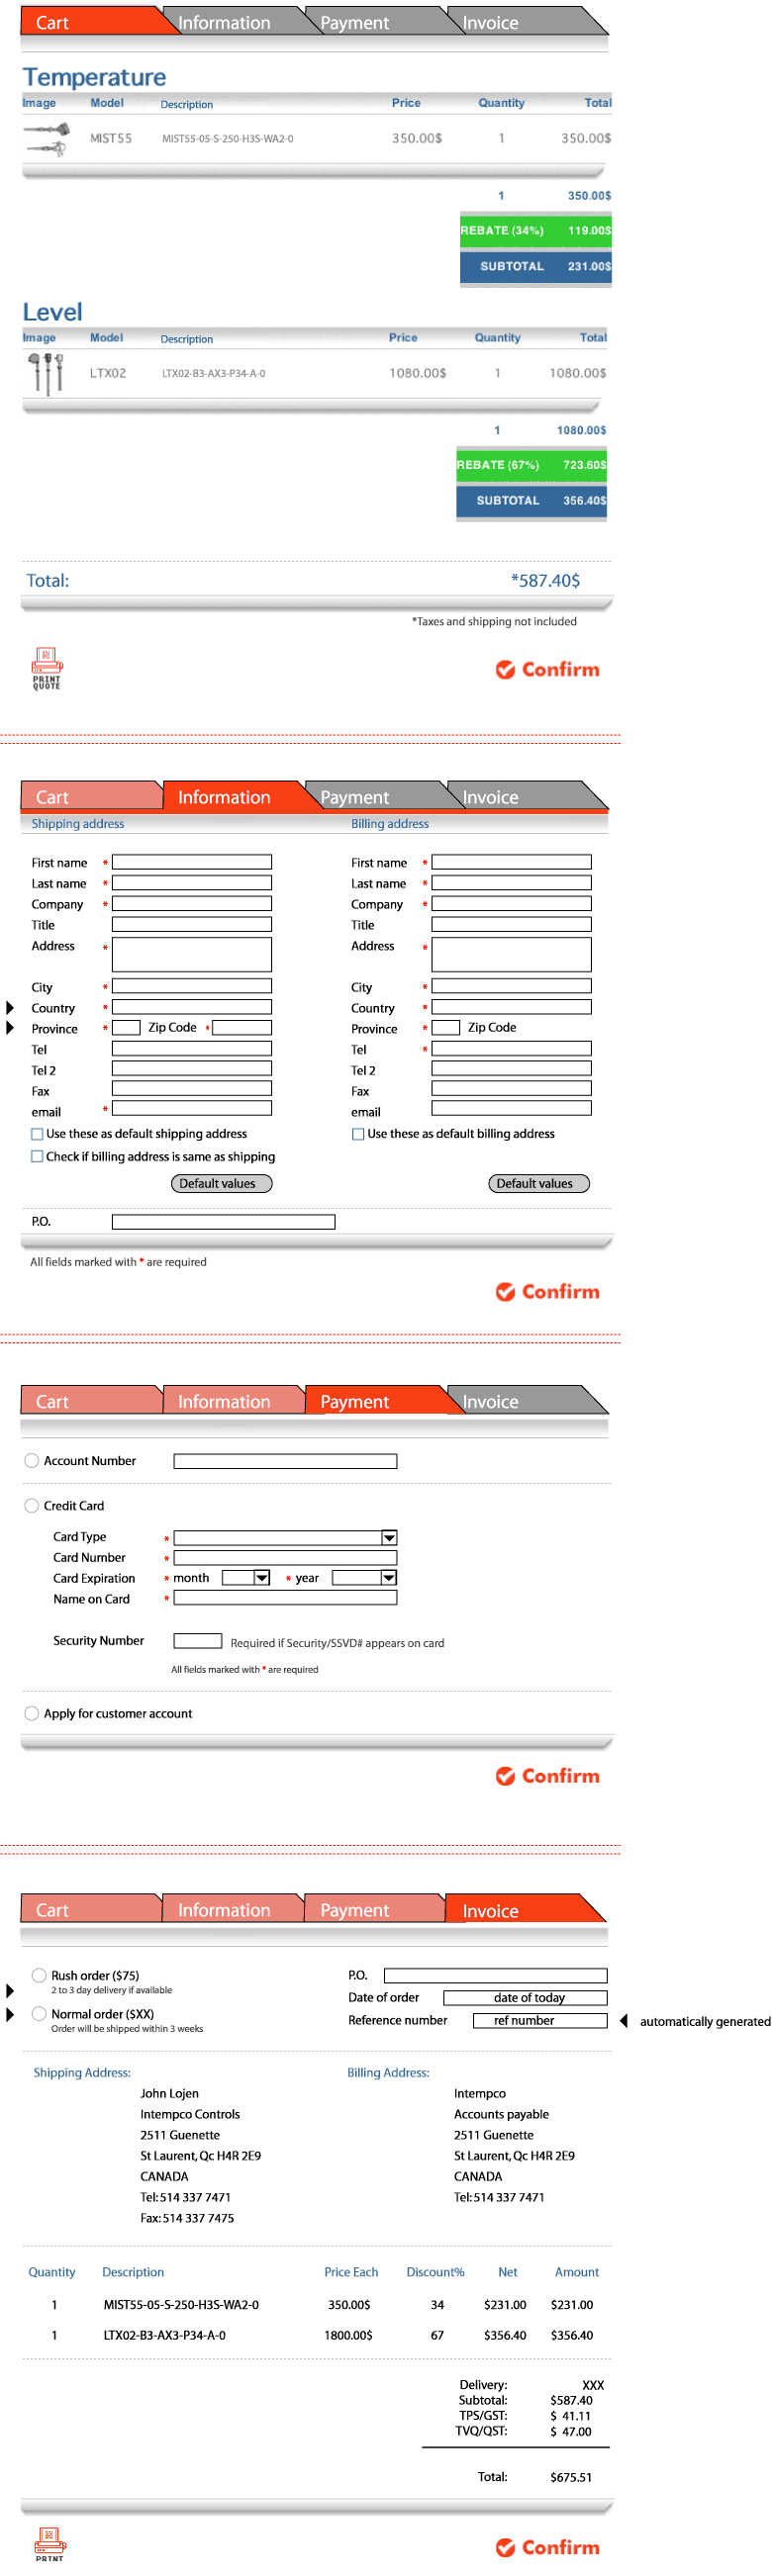Confirm the final invoice after the $675.51 total
Image resolution: width=772 pixels, height=2576 pixels.
point(547,2546)
